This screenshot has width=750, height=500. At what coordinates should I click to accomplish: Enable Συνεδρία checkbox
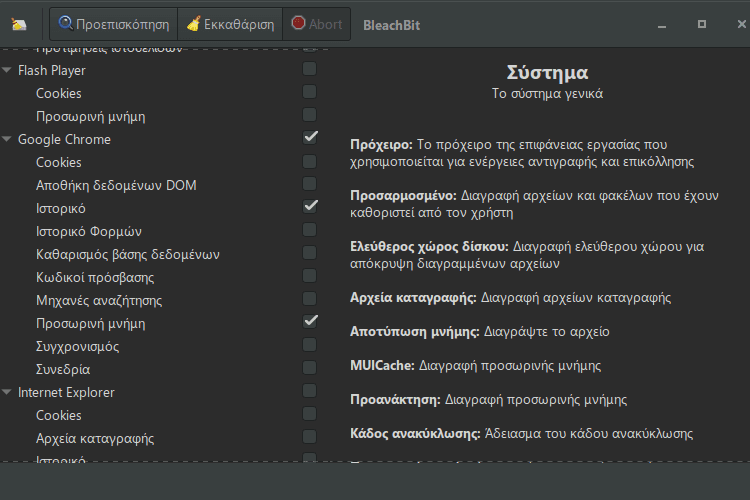309,367
